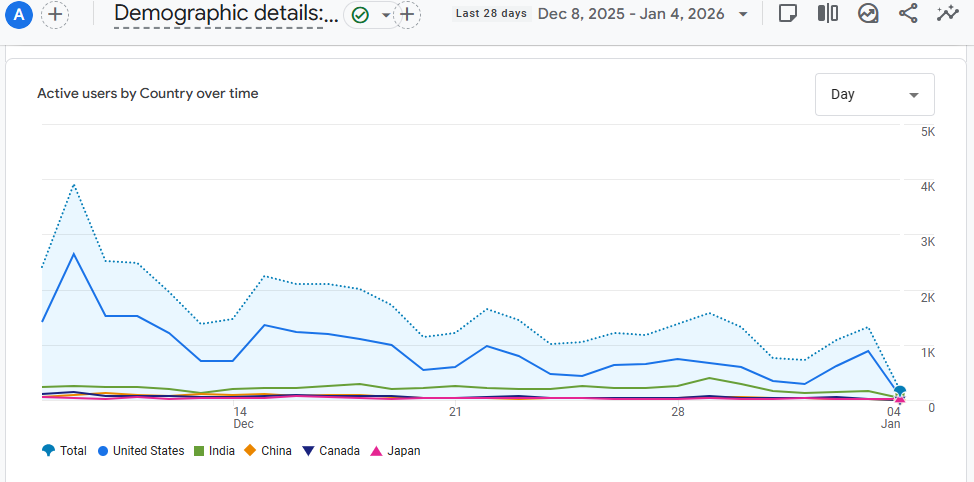The image size is (974, 482).
Task: Click the orange China legend diamond
Action: [x=251, y=451]
